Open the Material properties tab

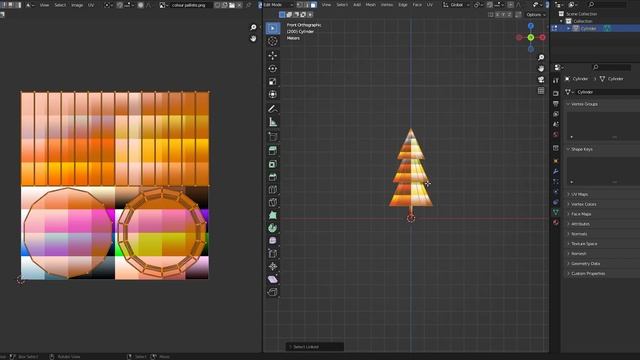pos(556,222)
